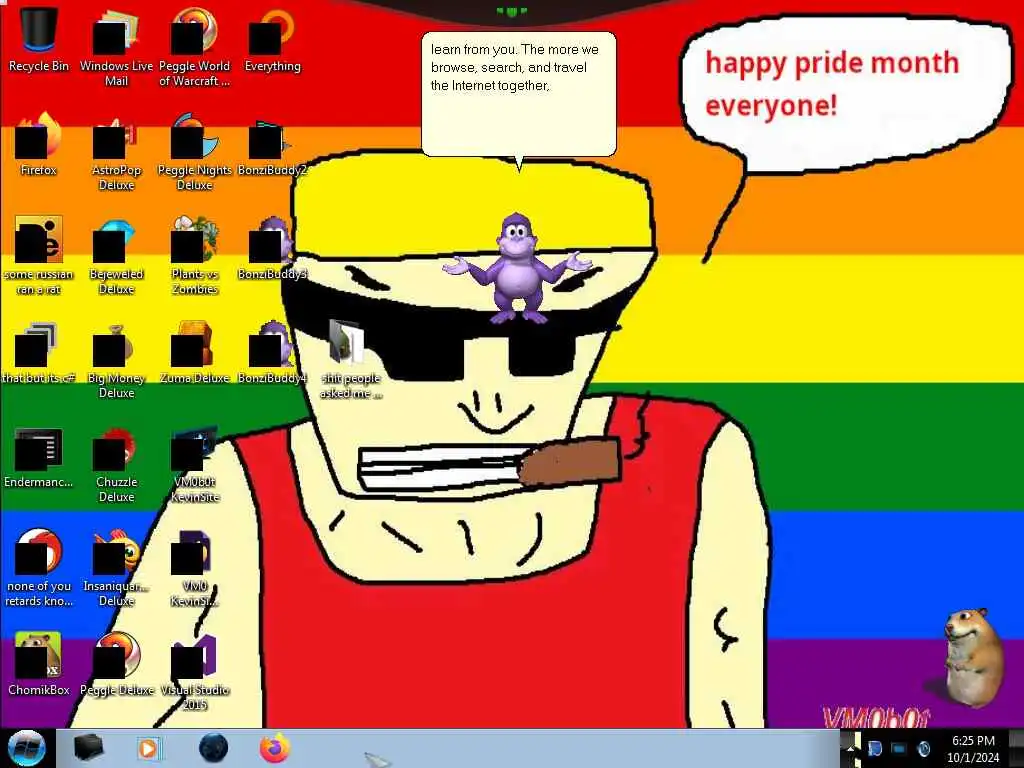1024x768 pixels.
Task: Open the clock showing 6:25 PM
Action: click(x=973, y=748)
